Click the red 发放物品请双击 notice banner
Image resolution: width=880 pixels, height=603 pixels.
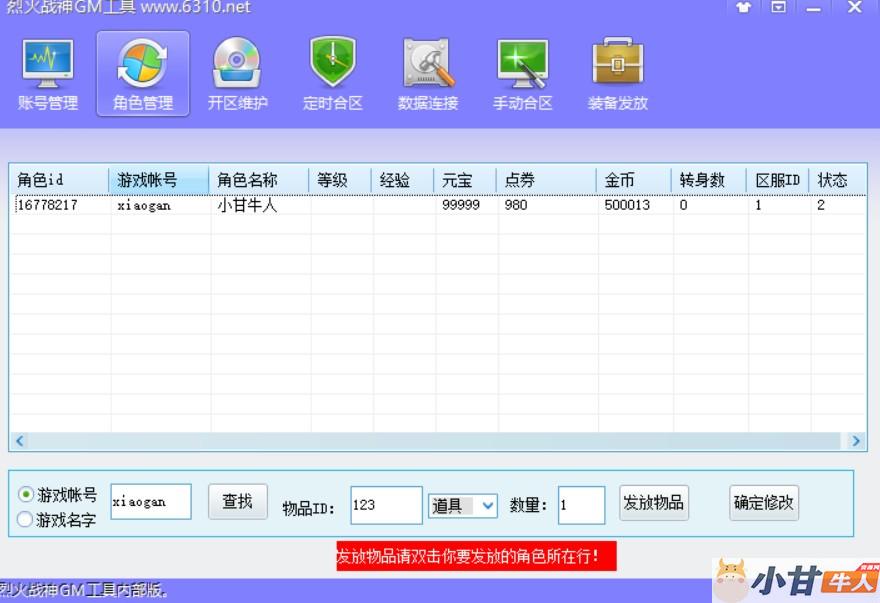(476, 556)
